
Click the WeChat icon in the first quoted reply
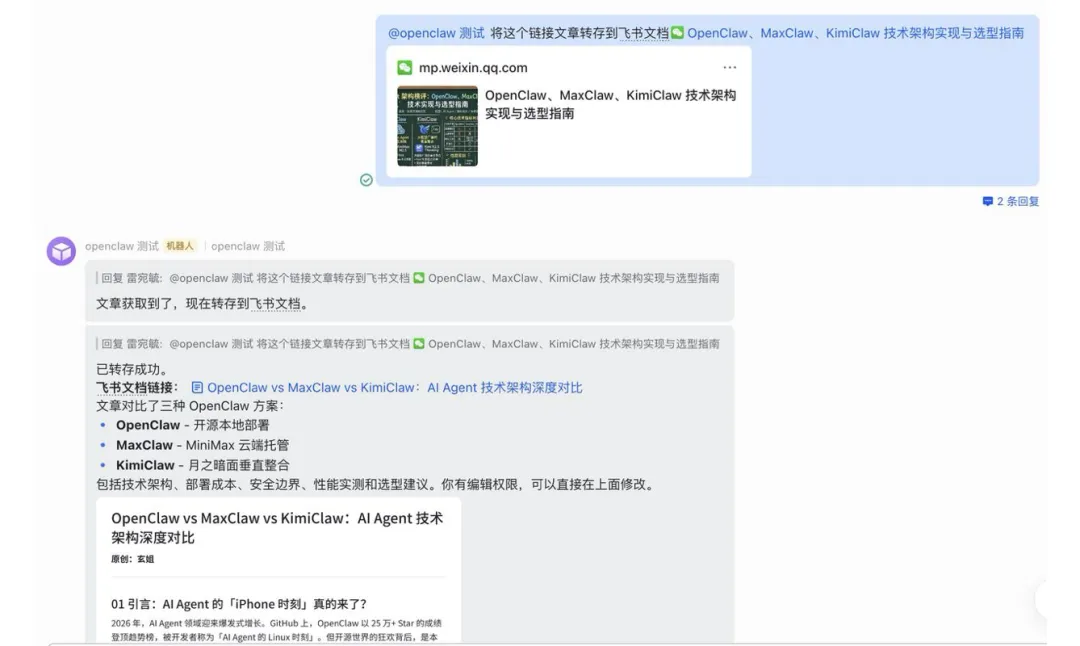pos(419,278)
